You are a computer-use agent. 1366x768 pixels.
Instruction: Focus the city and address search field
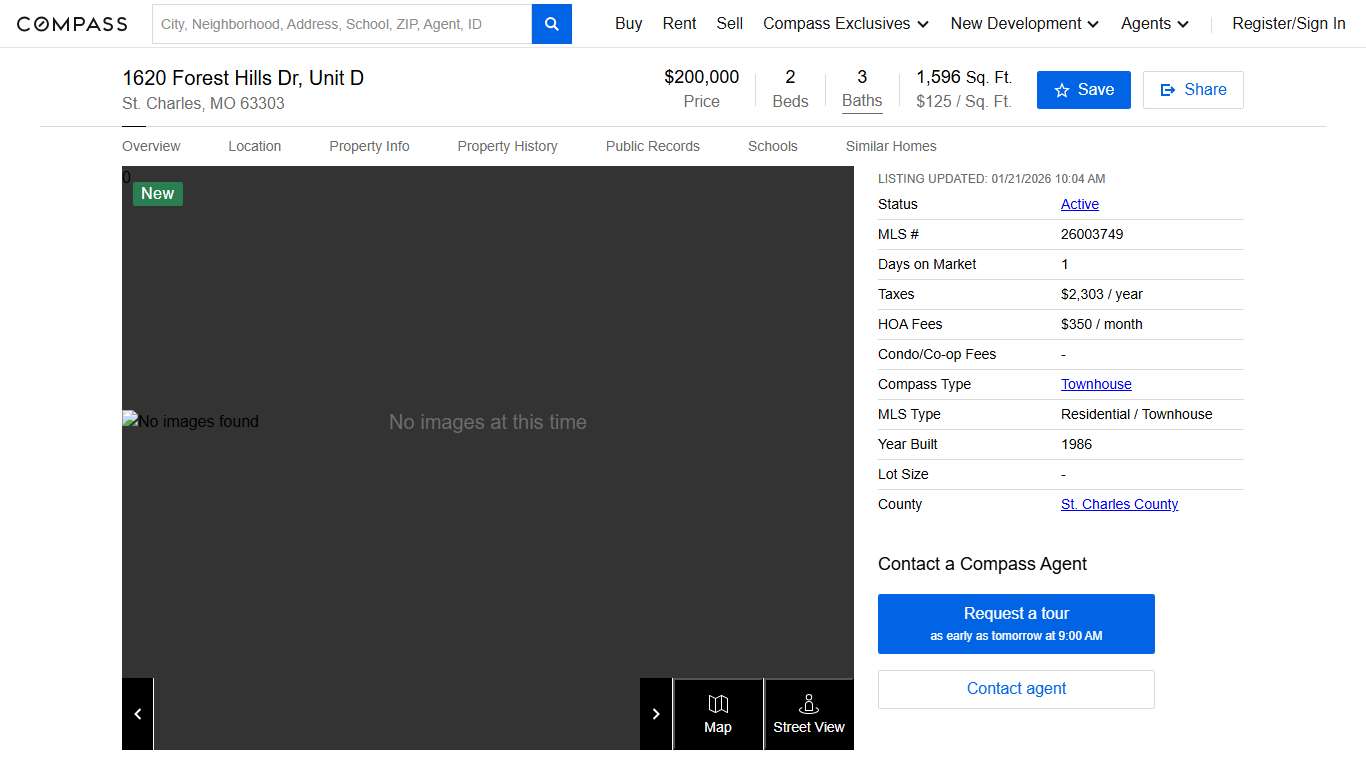point(341,24)
